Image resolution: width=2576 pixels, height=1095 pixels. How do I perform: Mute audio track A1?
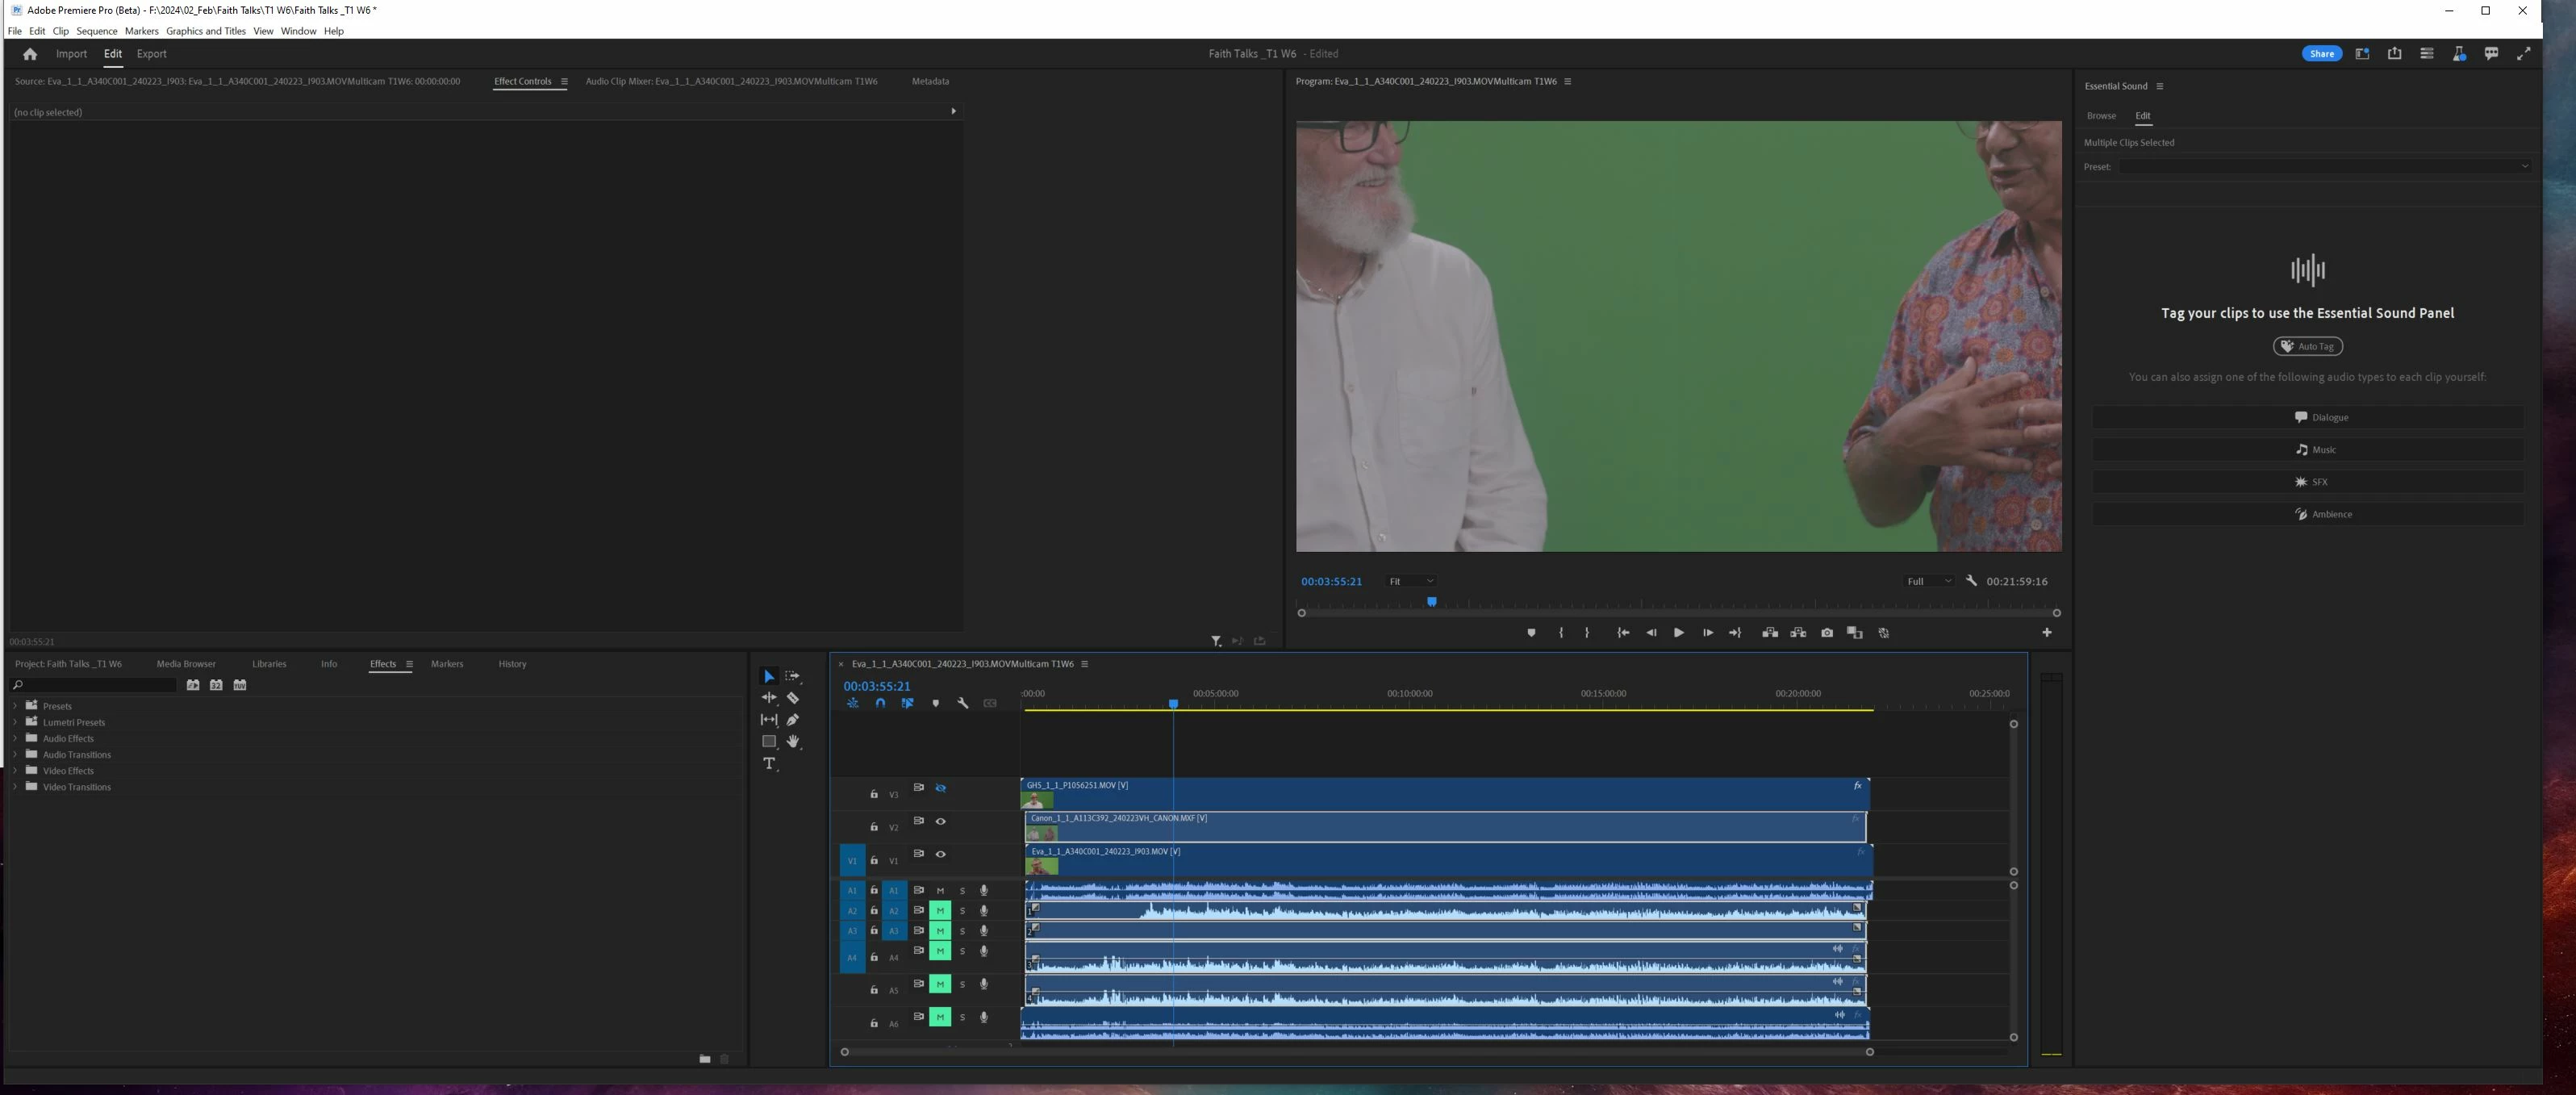[x=940, y=891]
